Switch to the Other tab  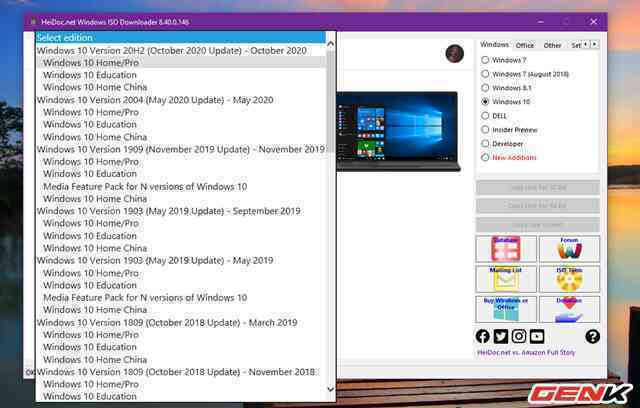(x=552, y=45)
